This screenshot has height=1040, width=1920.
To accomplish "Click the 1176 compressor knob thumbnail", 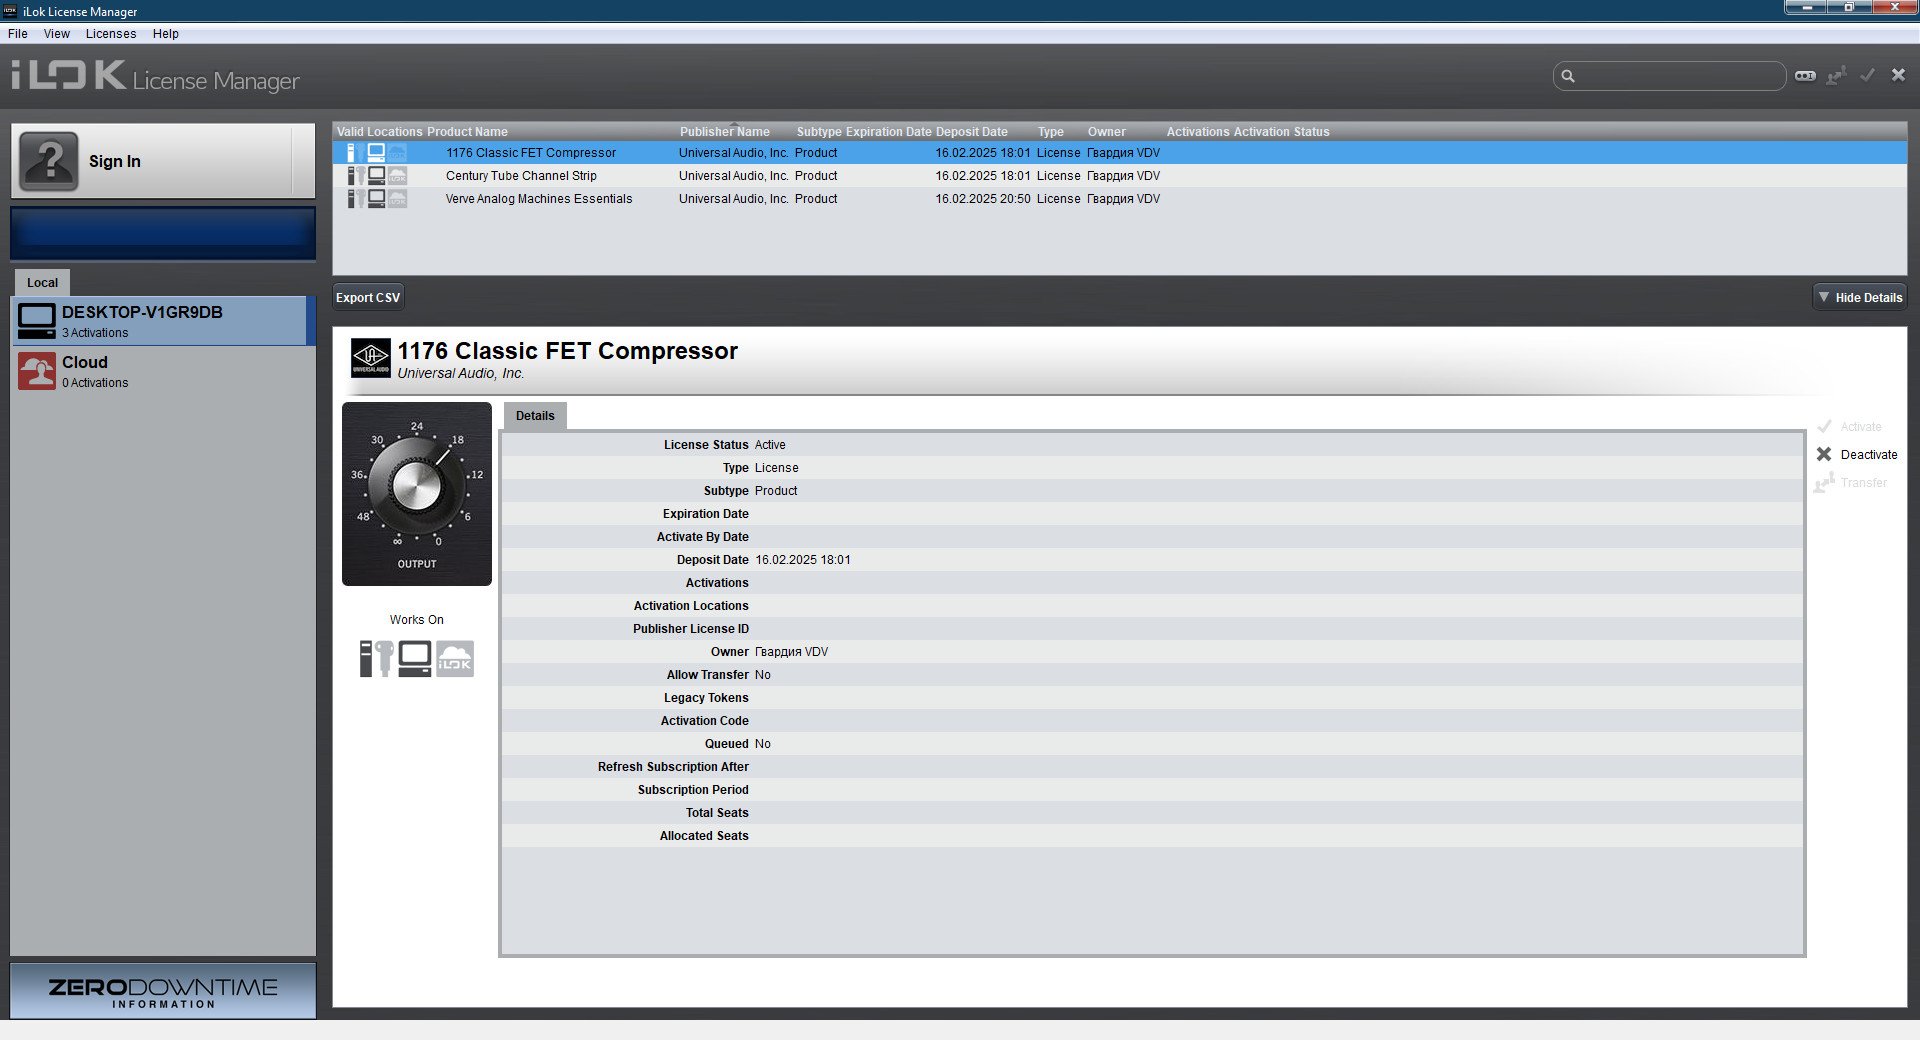I will click(x=417, y=494).
